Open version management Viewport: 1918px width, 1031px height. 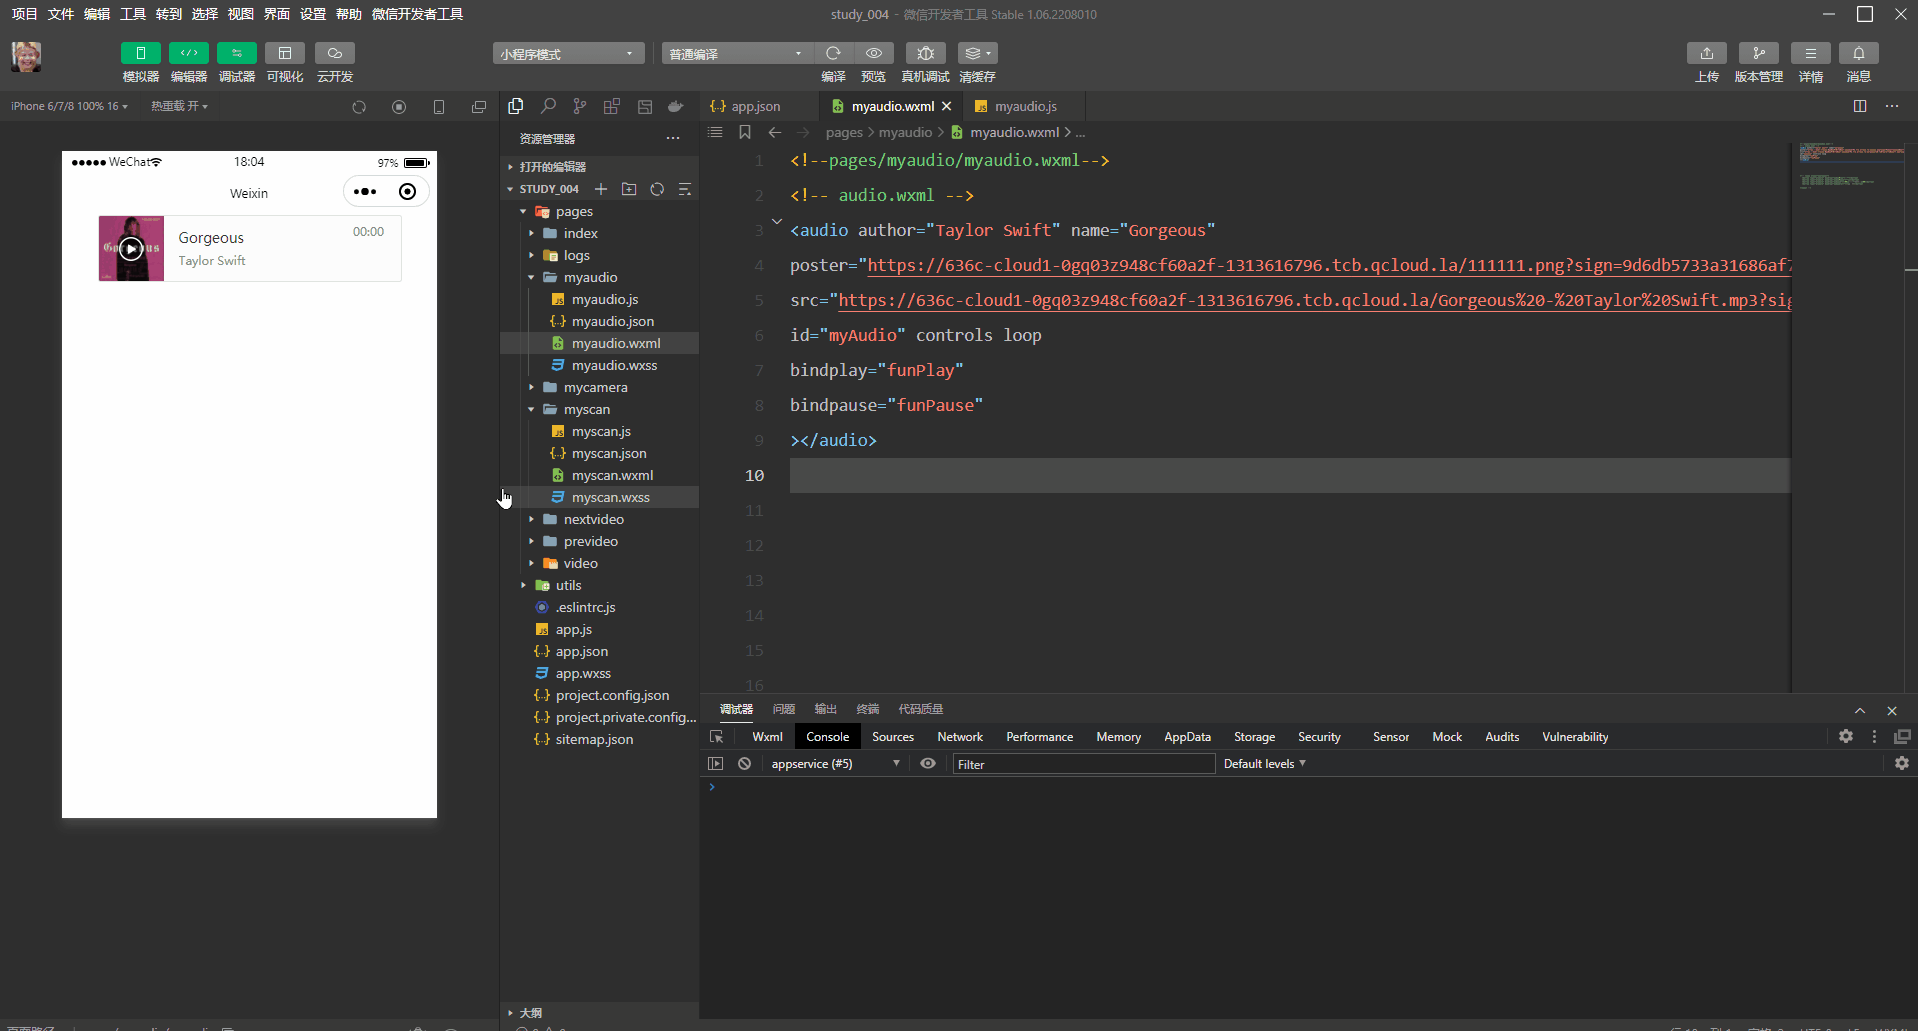(x=1759, y=53)
